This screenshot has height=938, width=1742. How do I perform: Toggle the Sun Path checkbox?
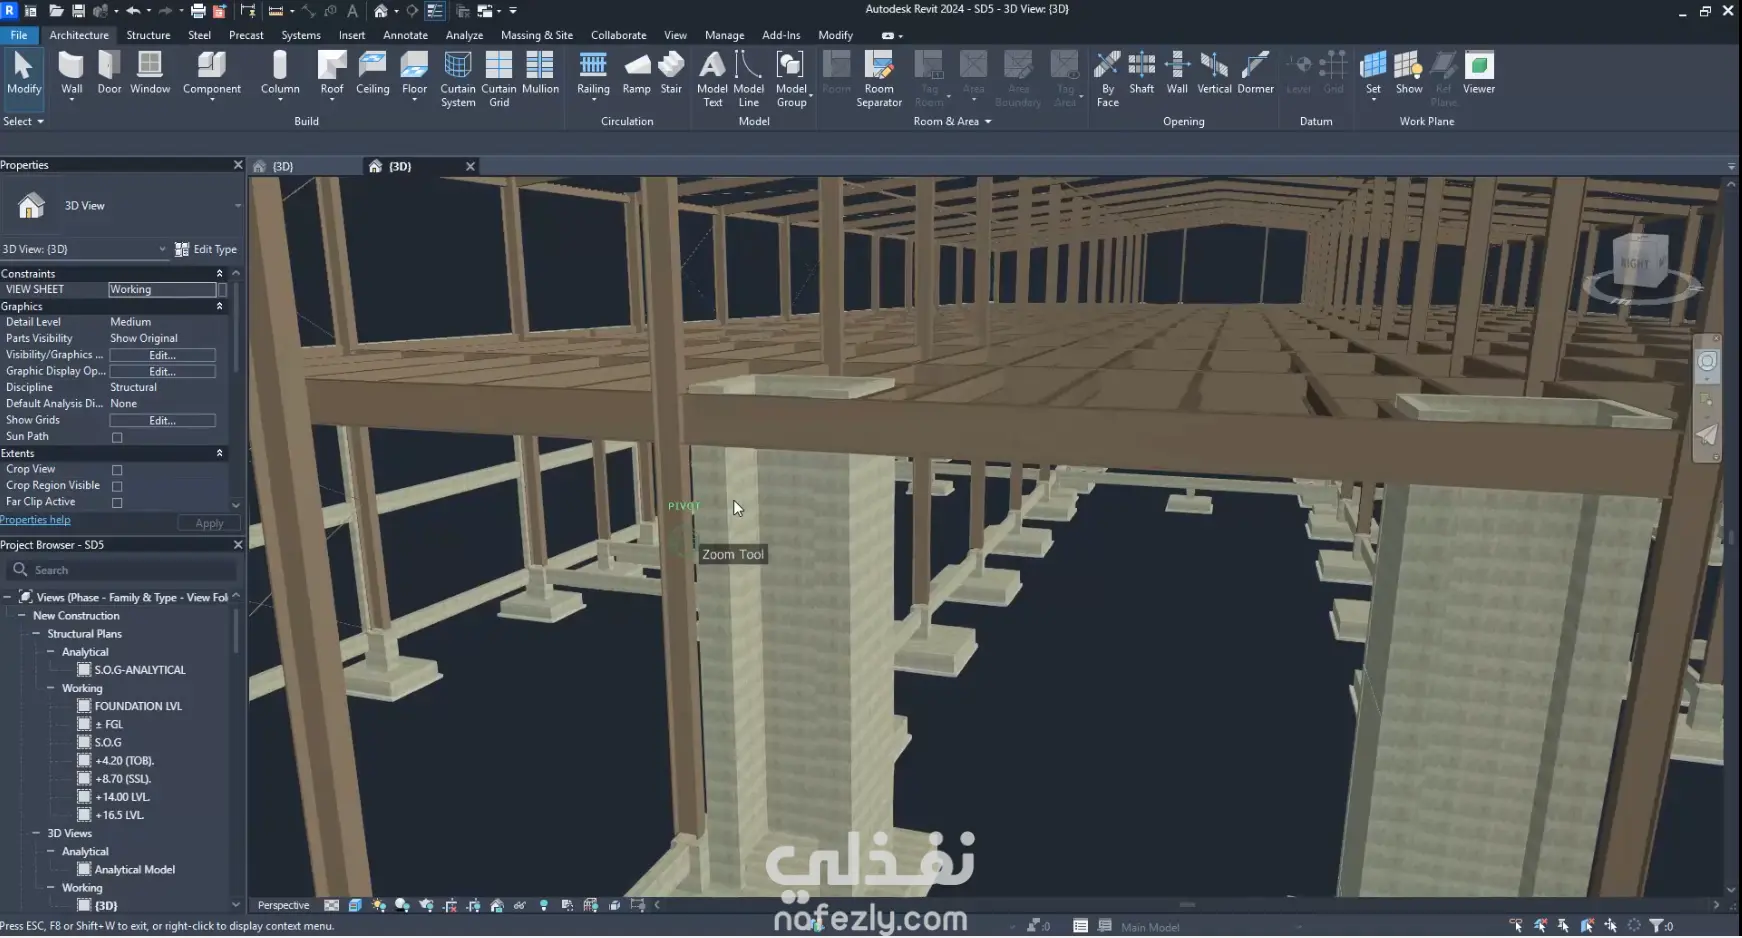[117, 437]
